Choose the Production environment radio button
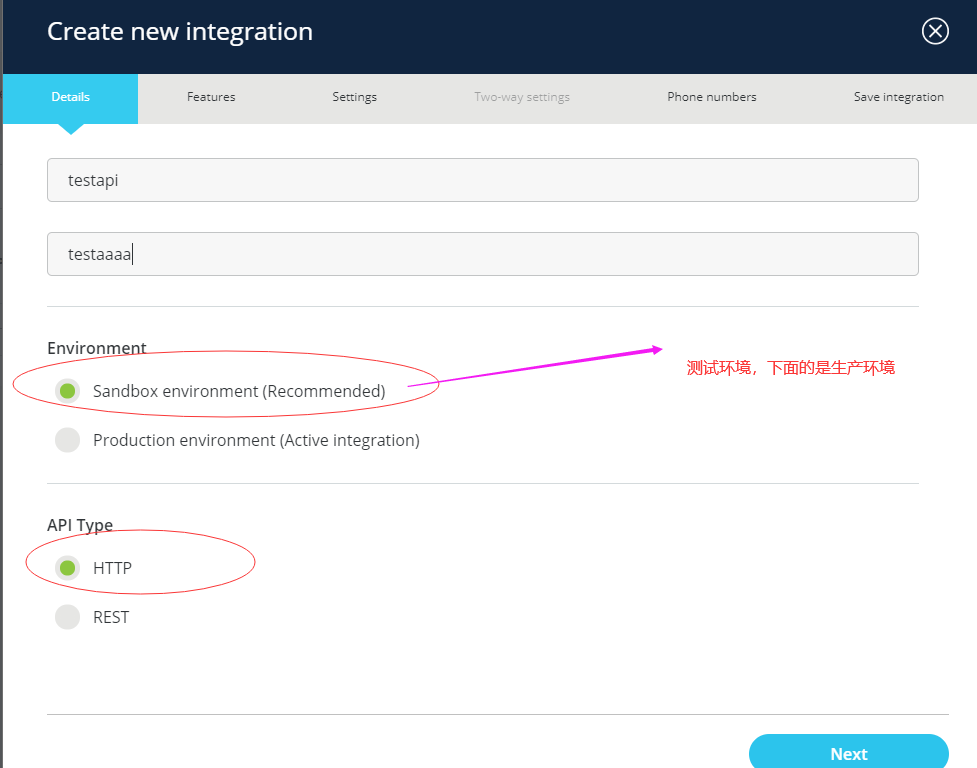977x768 pixels. point(68,440)
